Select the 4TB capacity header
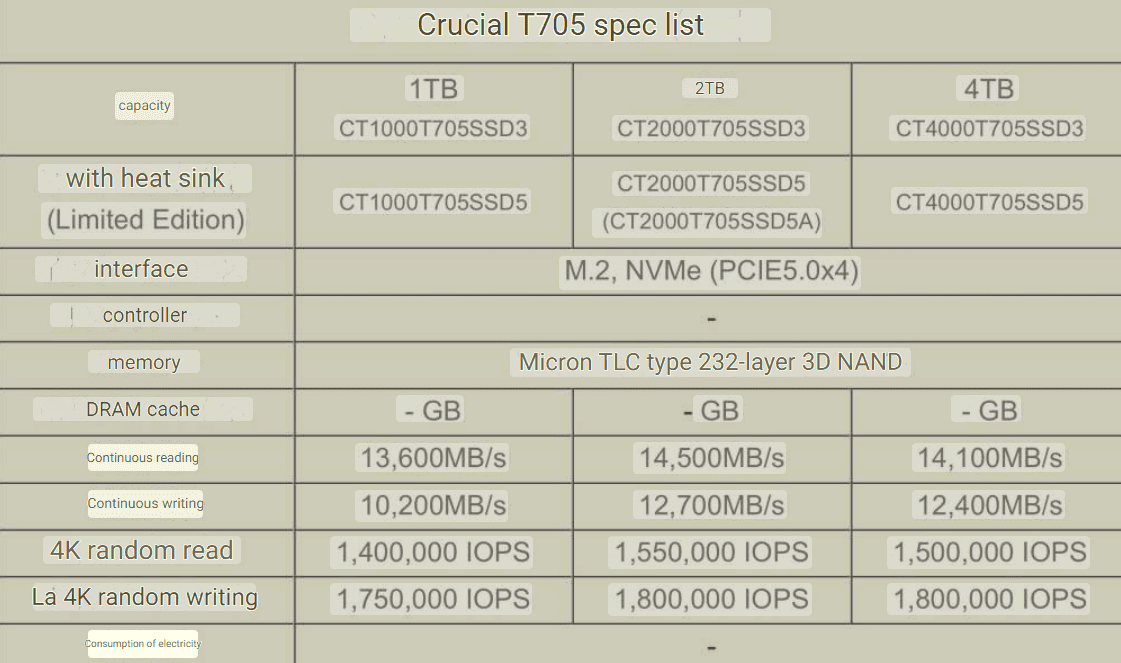This screenshot has height=663, width=1121. [988, 89]
